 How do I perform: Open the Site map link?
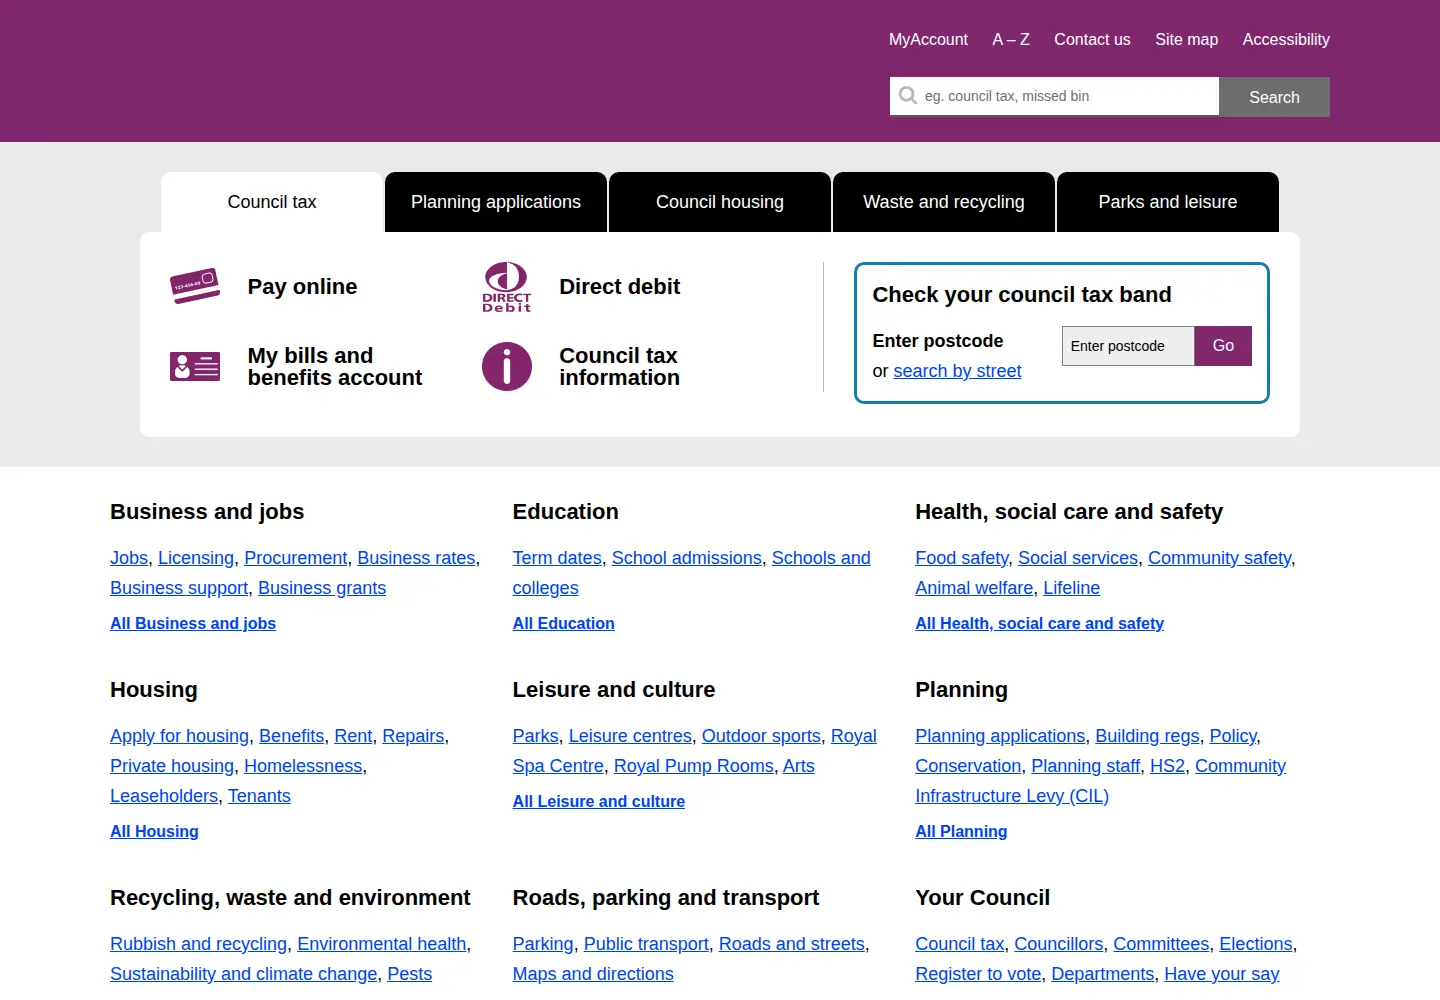[x=1186, y=40]
